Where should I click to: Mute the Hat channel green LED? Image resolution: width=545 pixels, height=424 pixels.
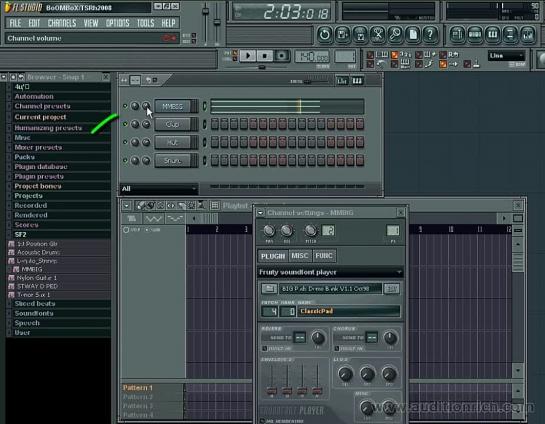[125, 142]
